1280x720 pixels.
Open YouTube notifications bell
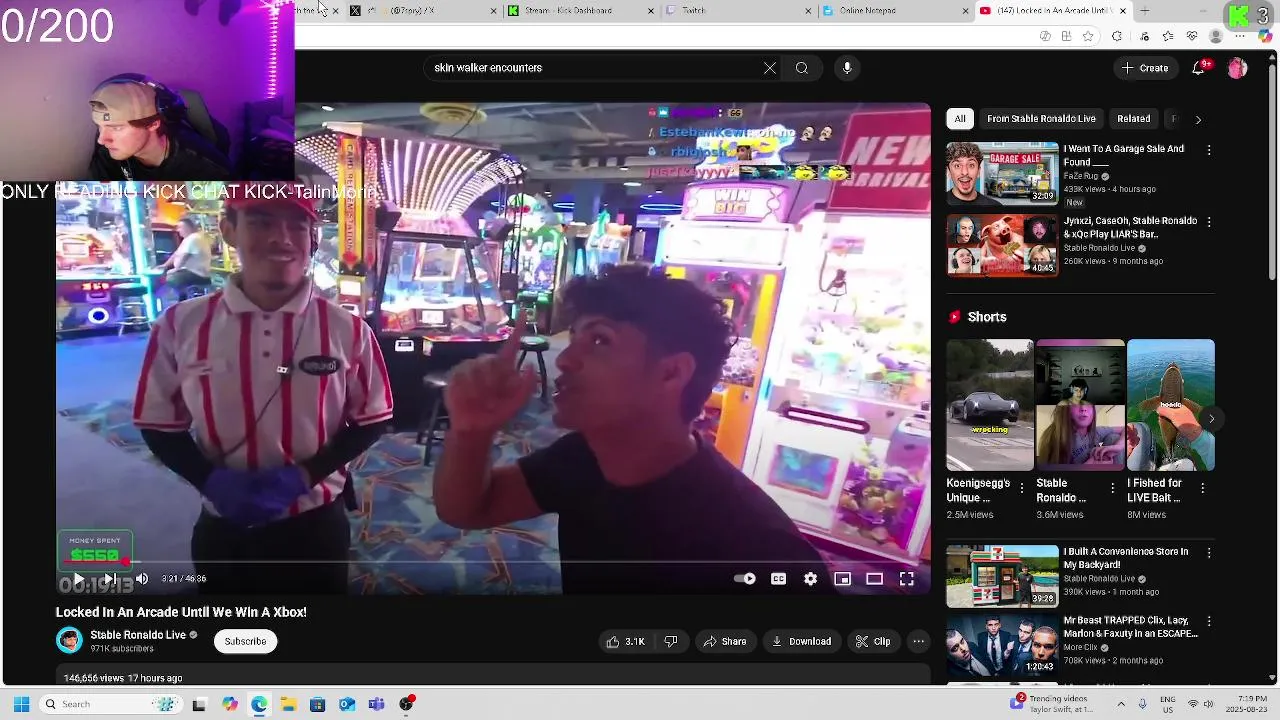(1199, 68)
